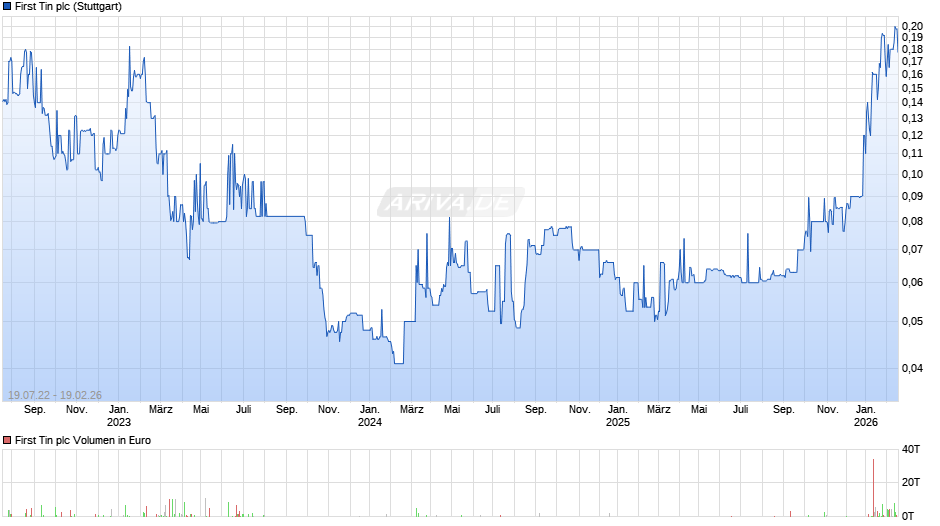Click the 0,17 price axis label
This screenshot has width=940, height=526.
pyautogui.click(x=912, y=61)
